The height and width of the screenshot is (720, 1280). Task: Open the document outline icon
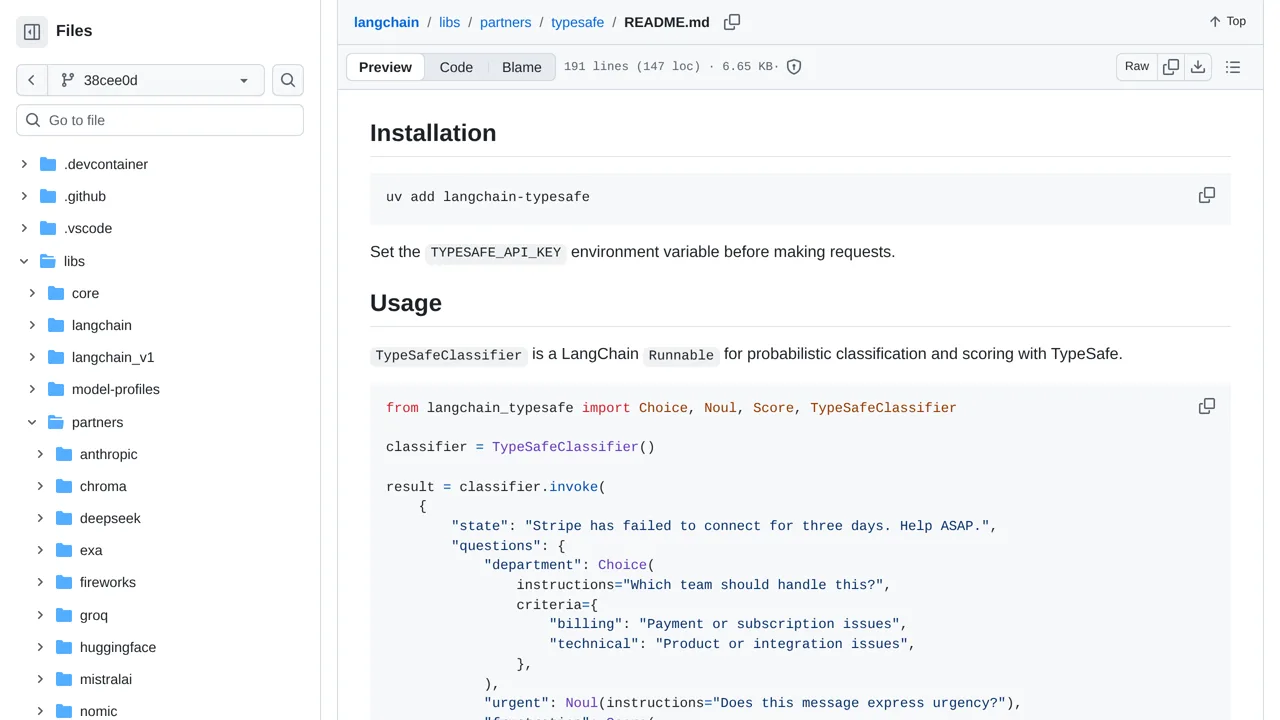tap(1233, 67)
